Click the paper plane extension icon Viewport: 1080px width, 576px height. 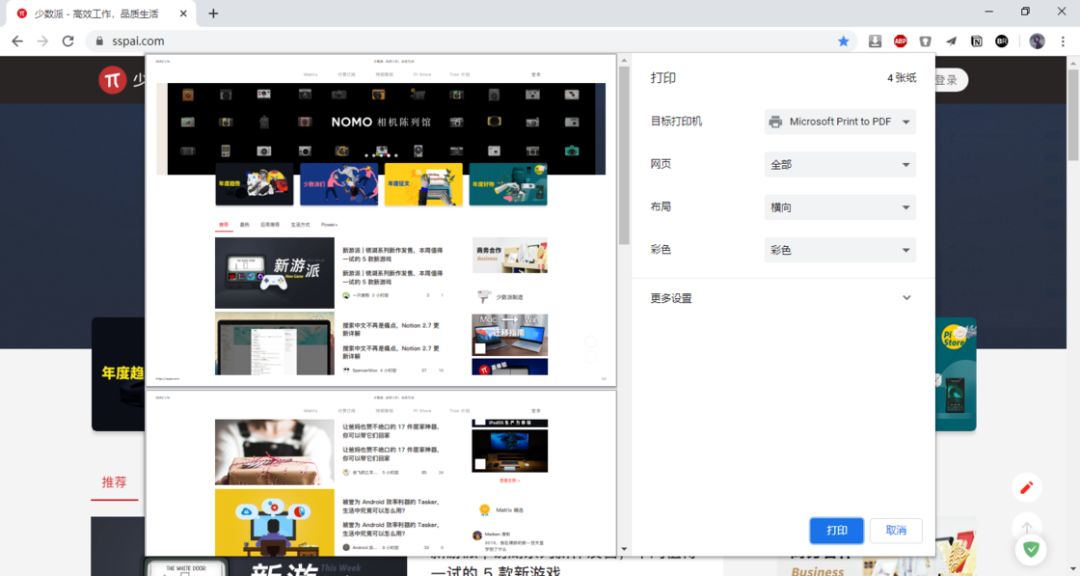(951, 41)
